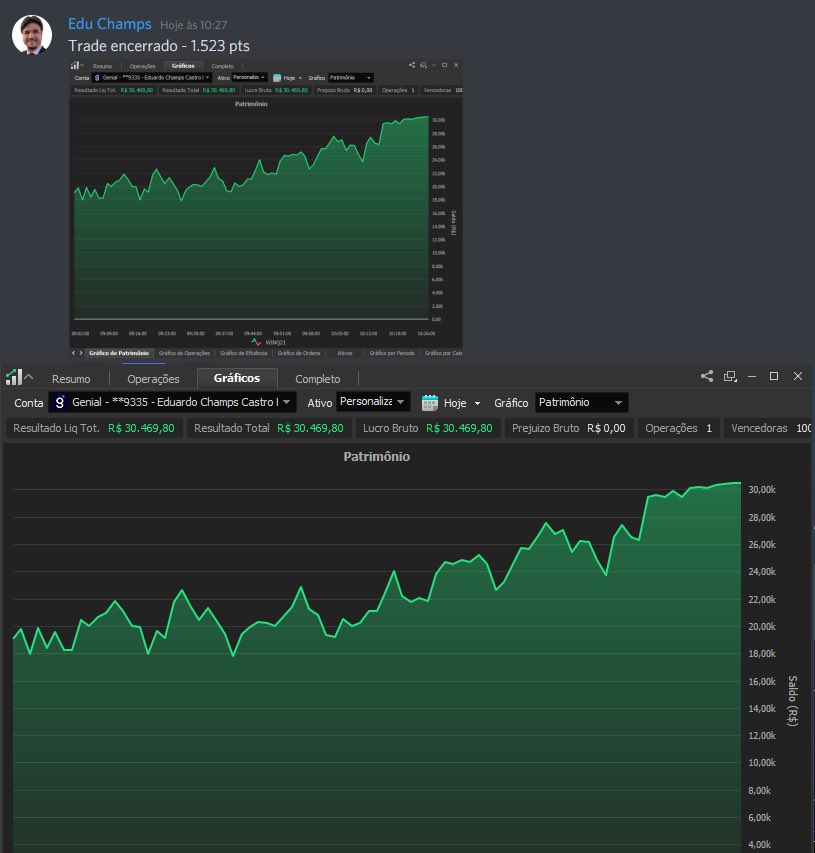Screen dimensions: 815x853
Task: Open the Completo tab
Action: click(318, 379)
